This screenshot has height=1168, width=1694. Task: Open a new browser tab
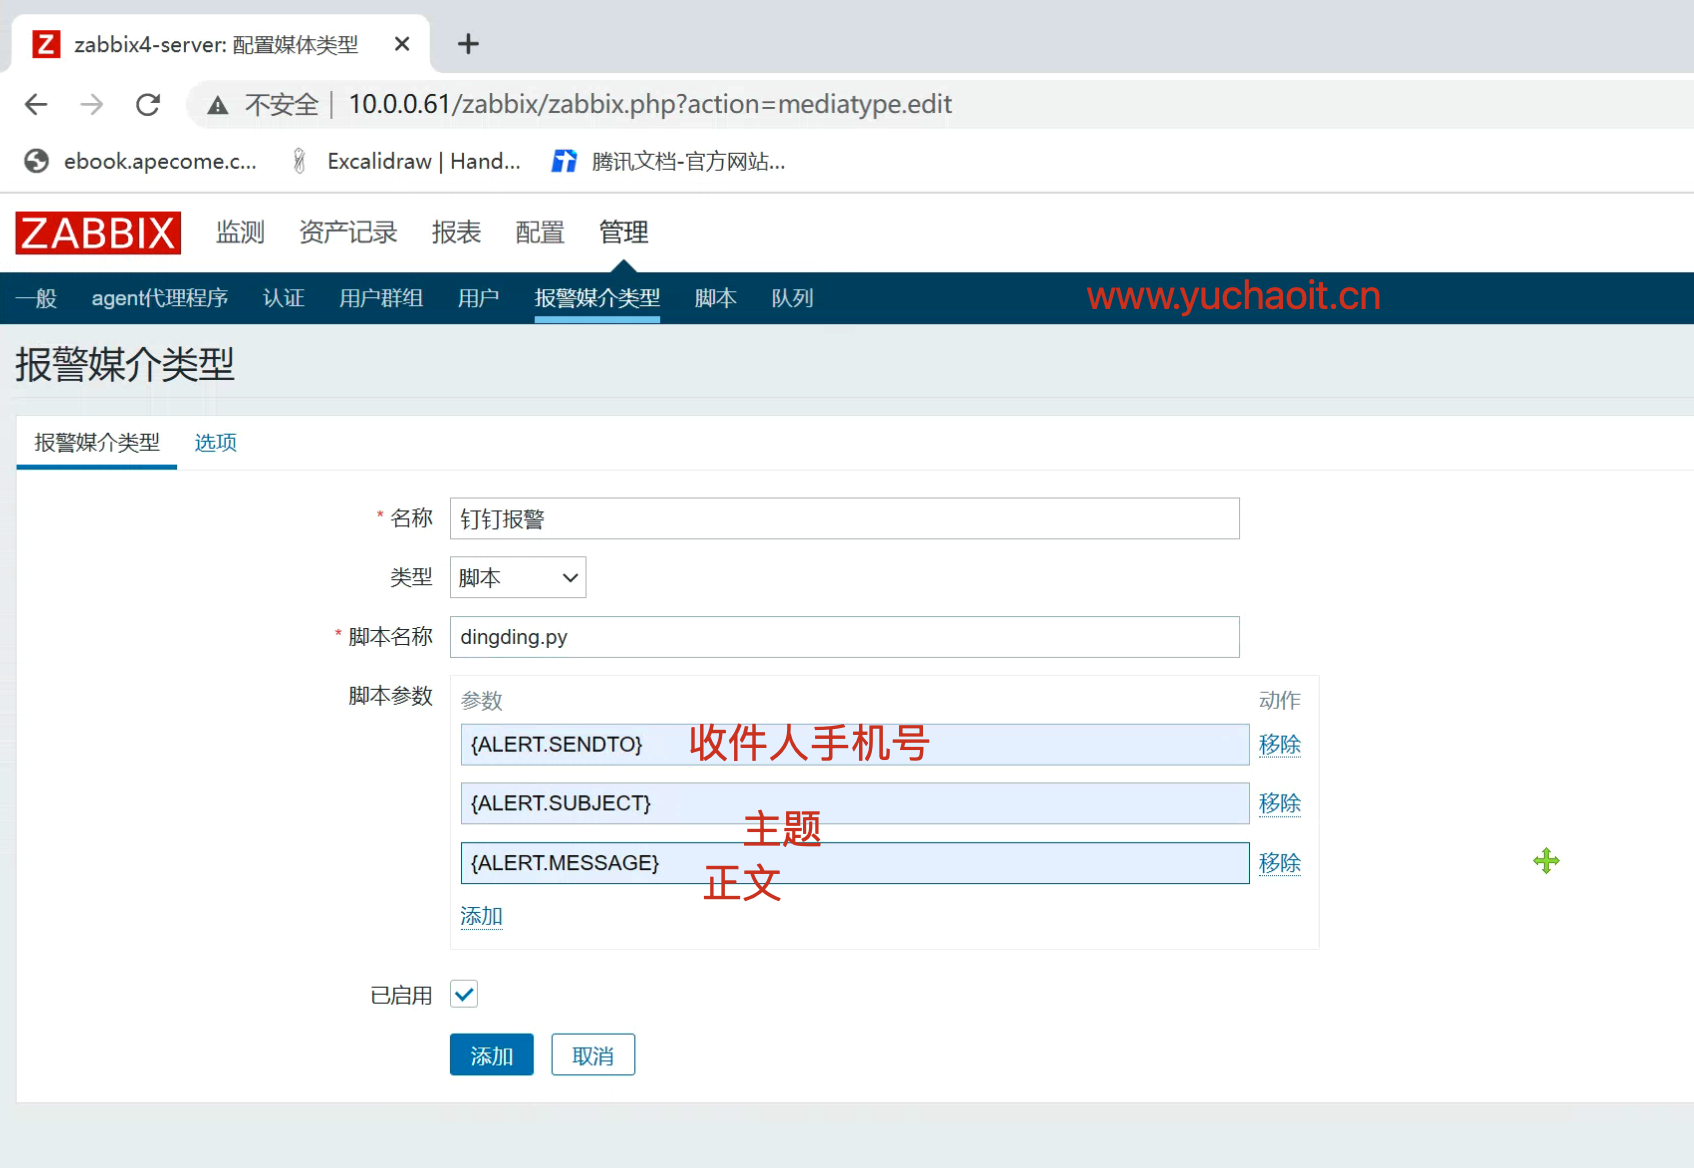[468, 44]
